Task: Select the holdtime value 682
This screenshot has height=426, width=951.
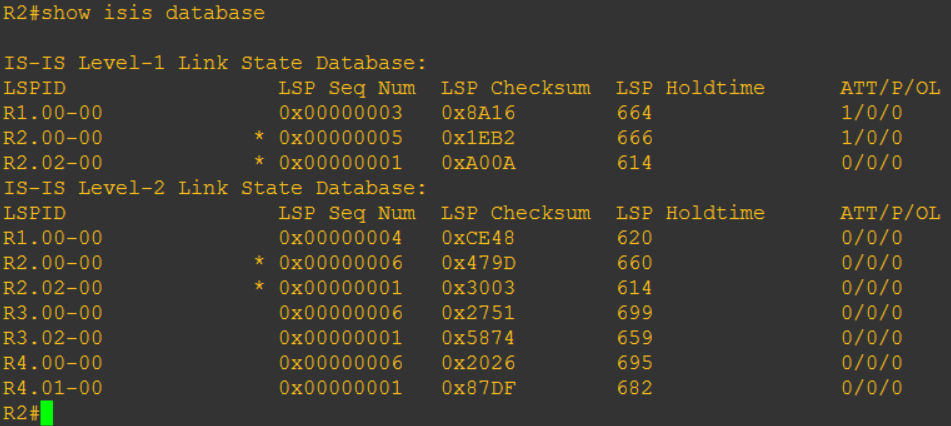Action: pos(634,388)
